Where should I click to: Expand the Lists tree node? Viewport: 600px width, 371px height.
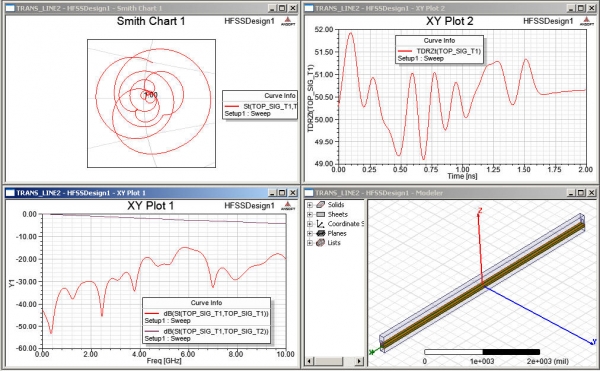coord(310,243)
